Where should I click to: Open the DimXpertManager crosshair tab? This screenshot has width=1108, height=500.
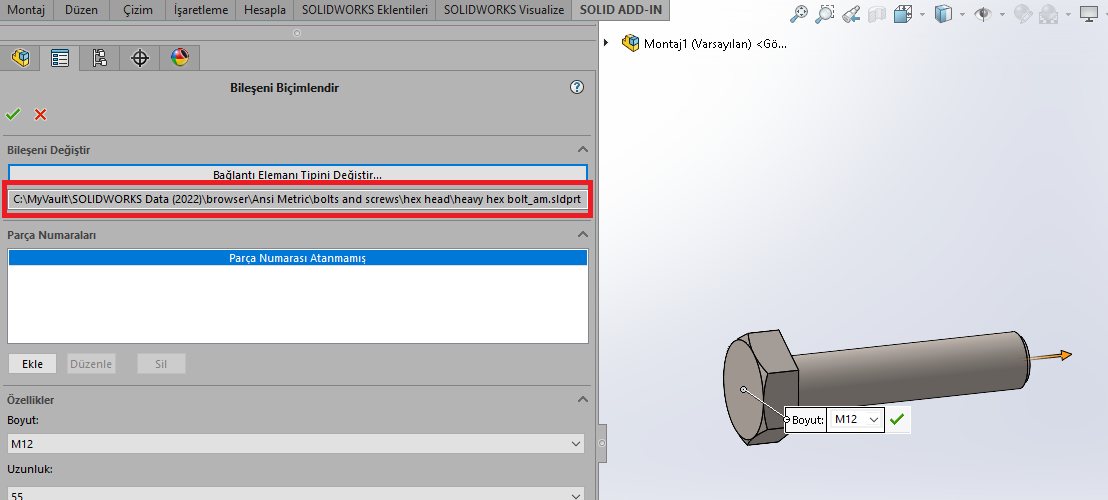[x=140, y=58]
